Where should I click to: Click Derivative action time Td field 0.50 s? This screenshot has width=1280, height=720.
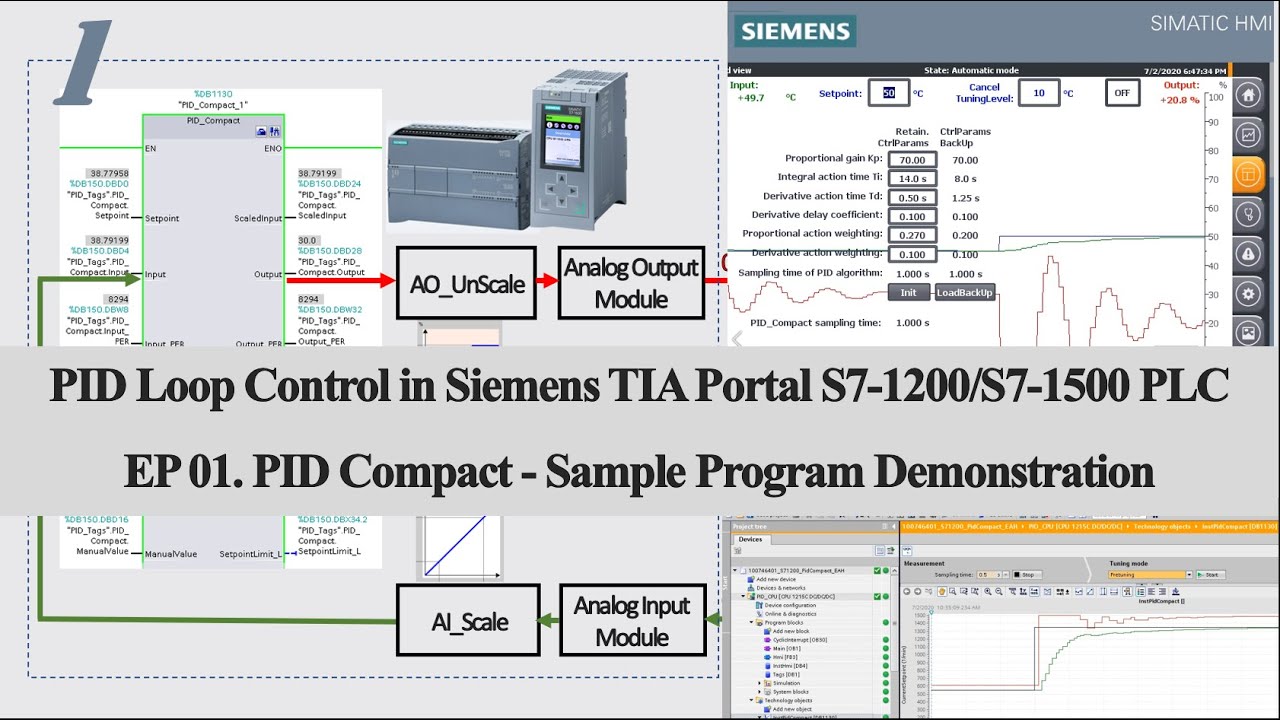[912, 197]
